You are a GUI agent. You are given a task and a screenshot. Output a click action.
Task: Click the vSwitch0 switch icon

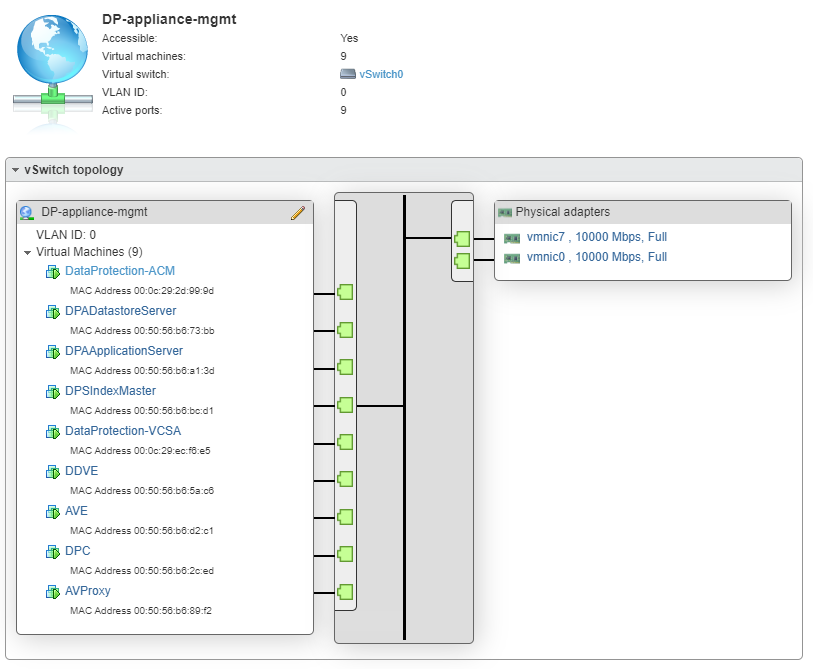pos(347,74)
